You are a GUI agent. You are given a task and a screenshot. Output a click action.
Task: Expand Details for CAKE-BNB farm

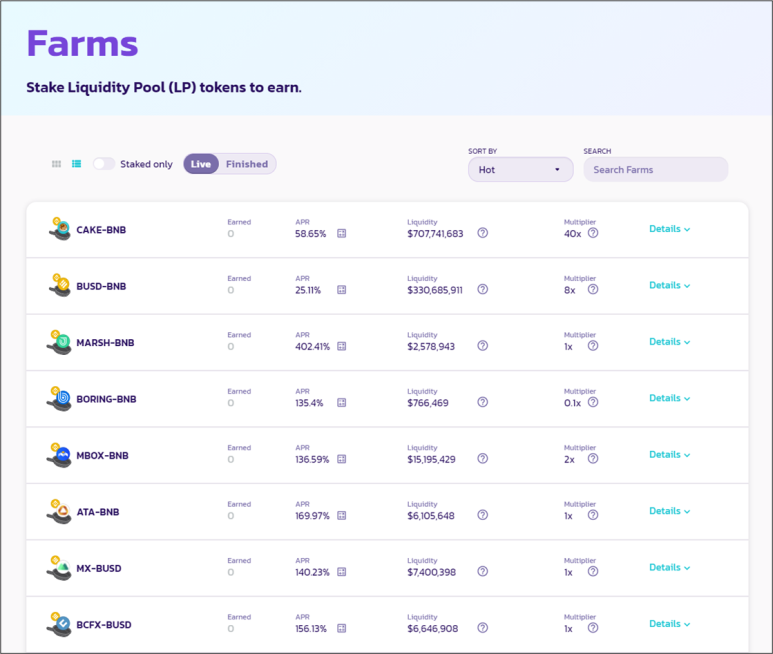coord(669,229)
